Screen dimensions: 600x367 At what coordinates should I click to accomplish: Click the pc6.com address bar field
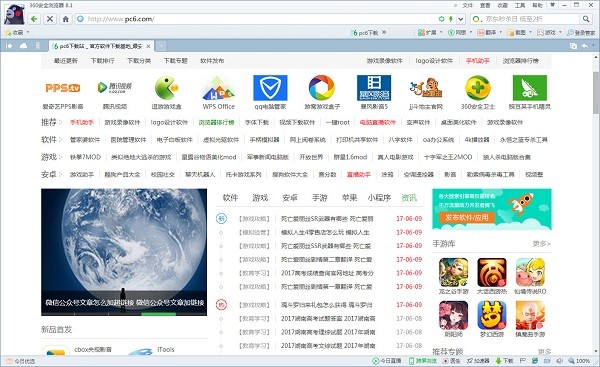click(x=256, y=19)
